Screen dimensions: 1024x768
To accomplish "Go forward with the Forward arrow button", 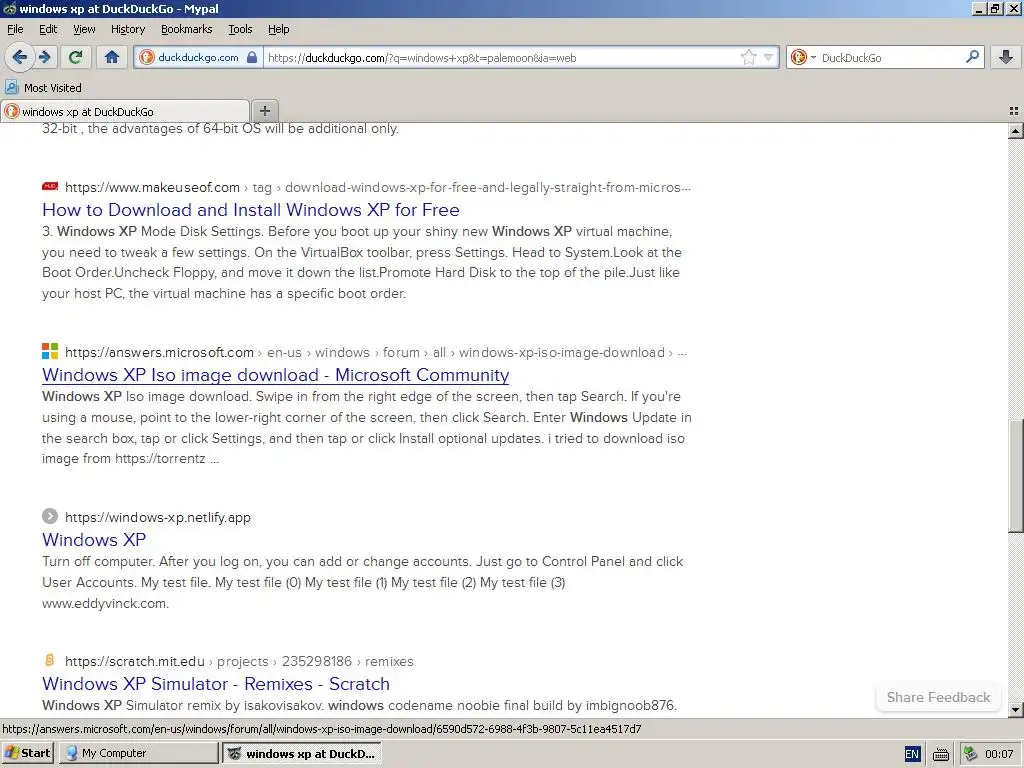I will (45, 57).
